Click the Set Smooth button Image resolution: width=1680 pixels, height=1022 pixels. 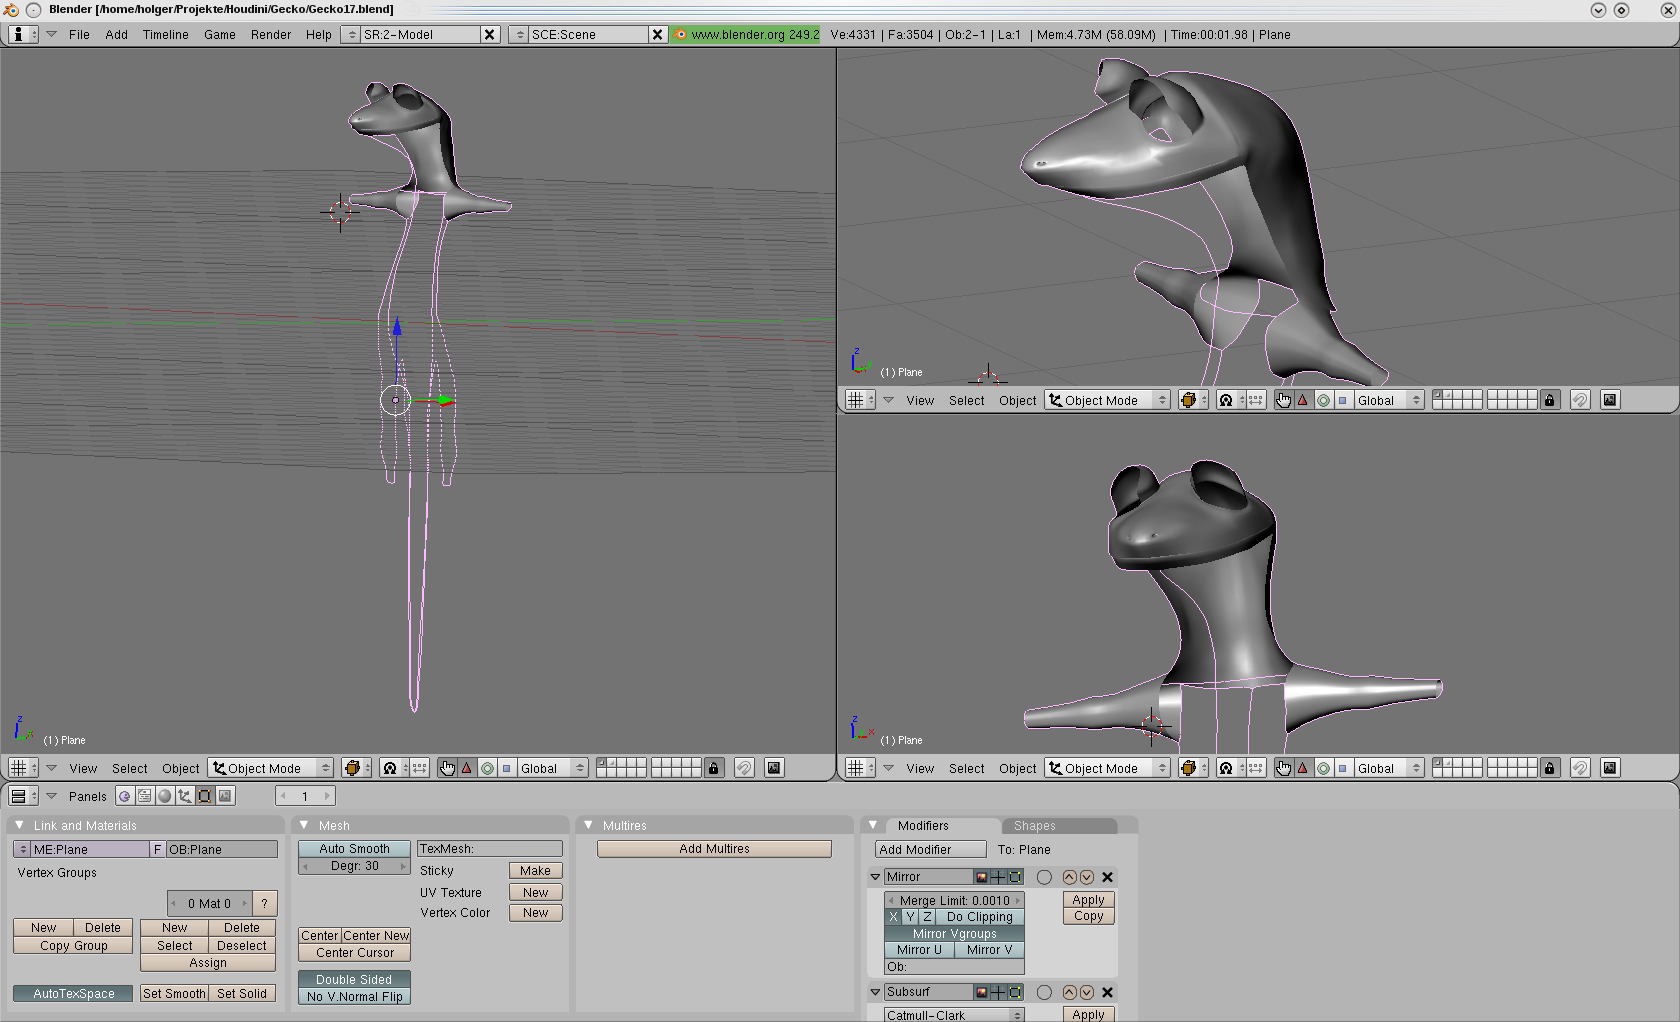click(x=174, y=994)
